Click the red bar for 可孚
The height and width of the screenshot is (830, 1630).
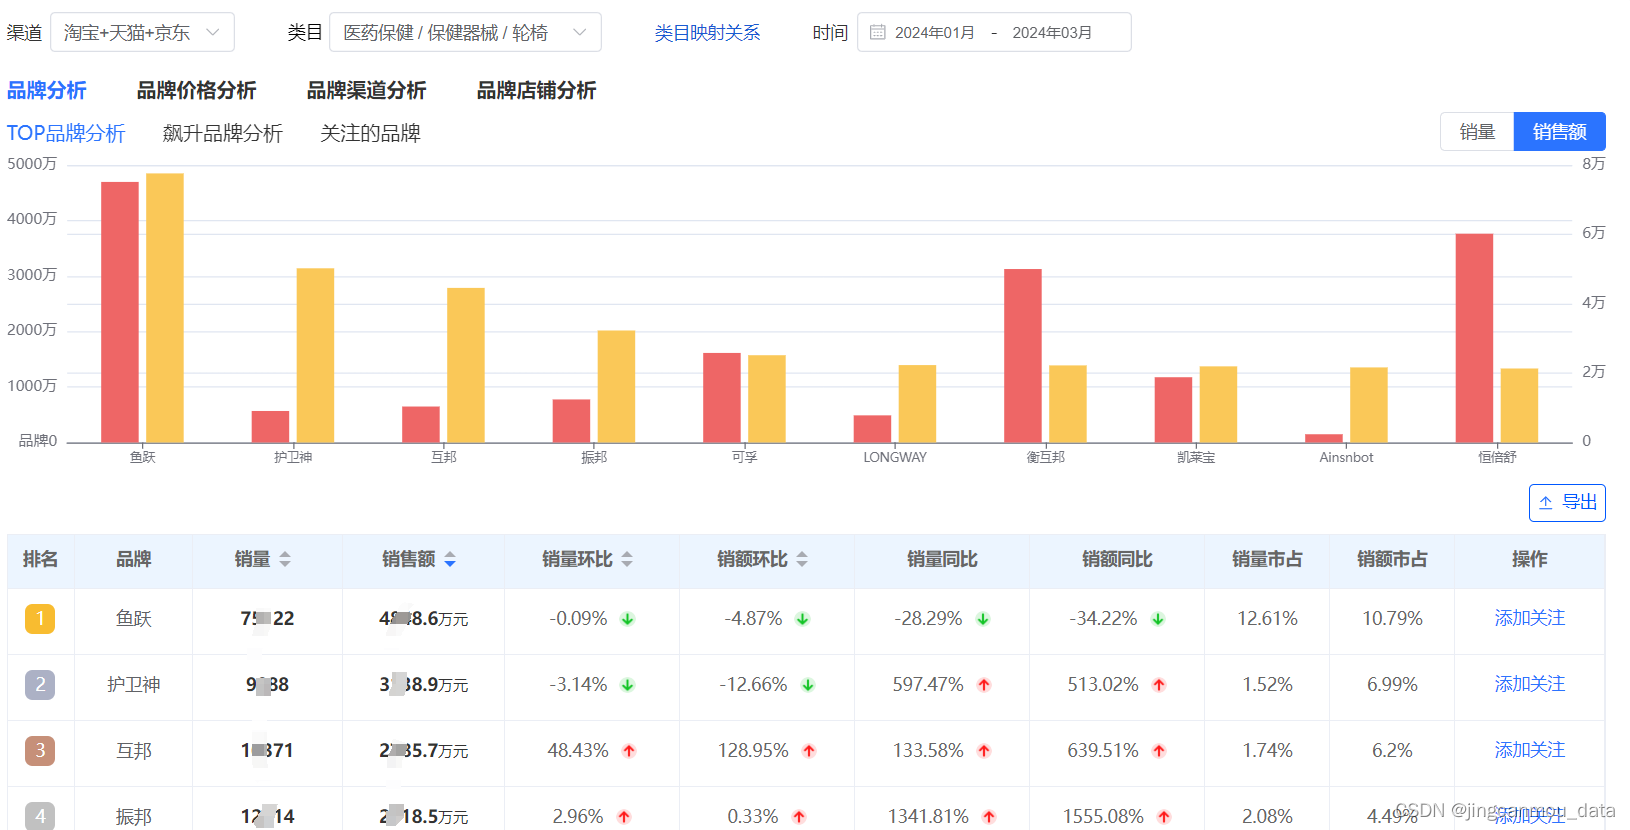click(x=722, y=397)
